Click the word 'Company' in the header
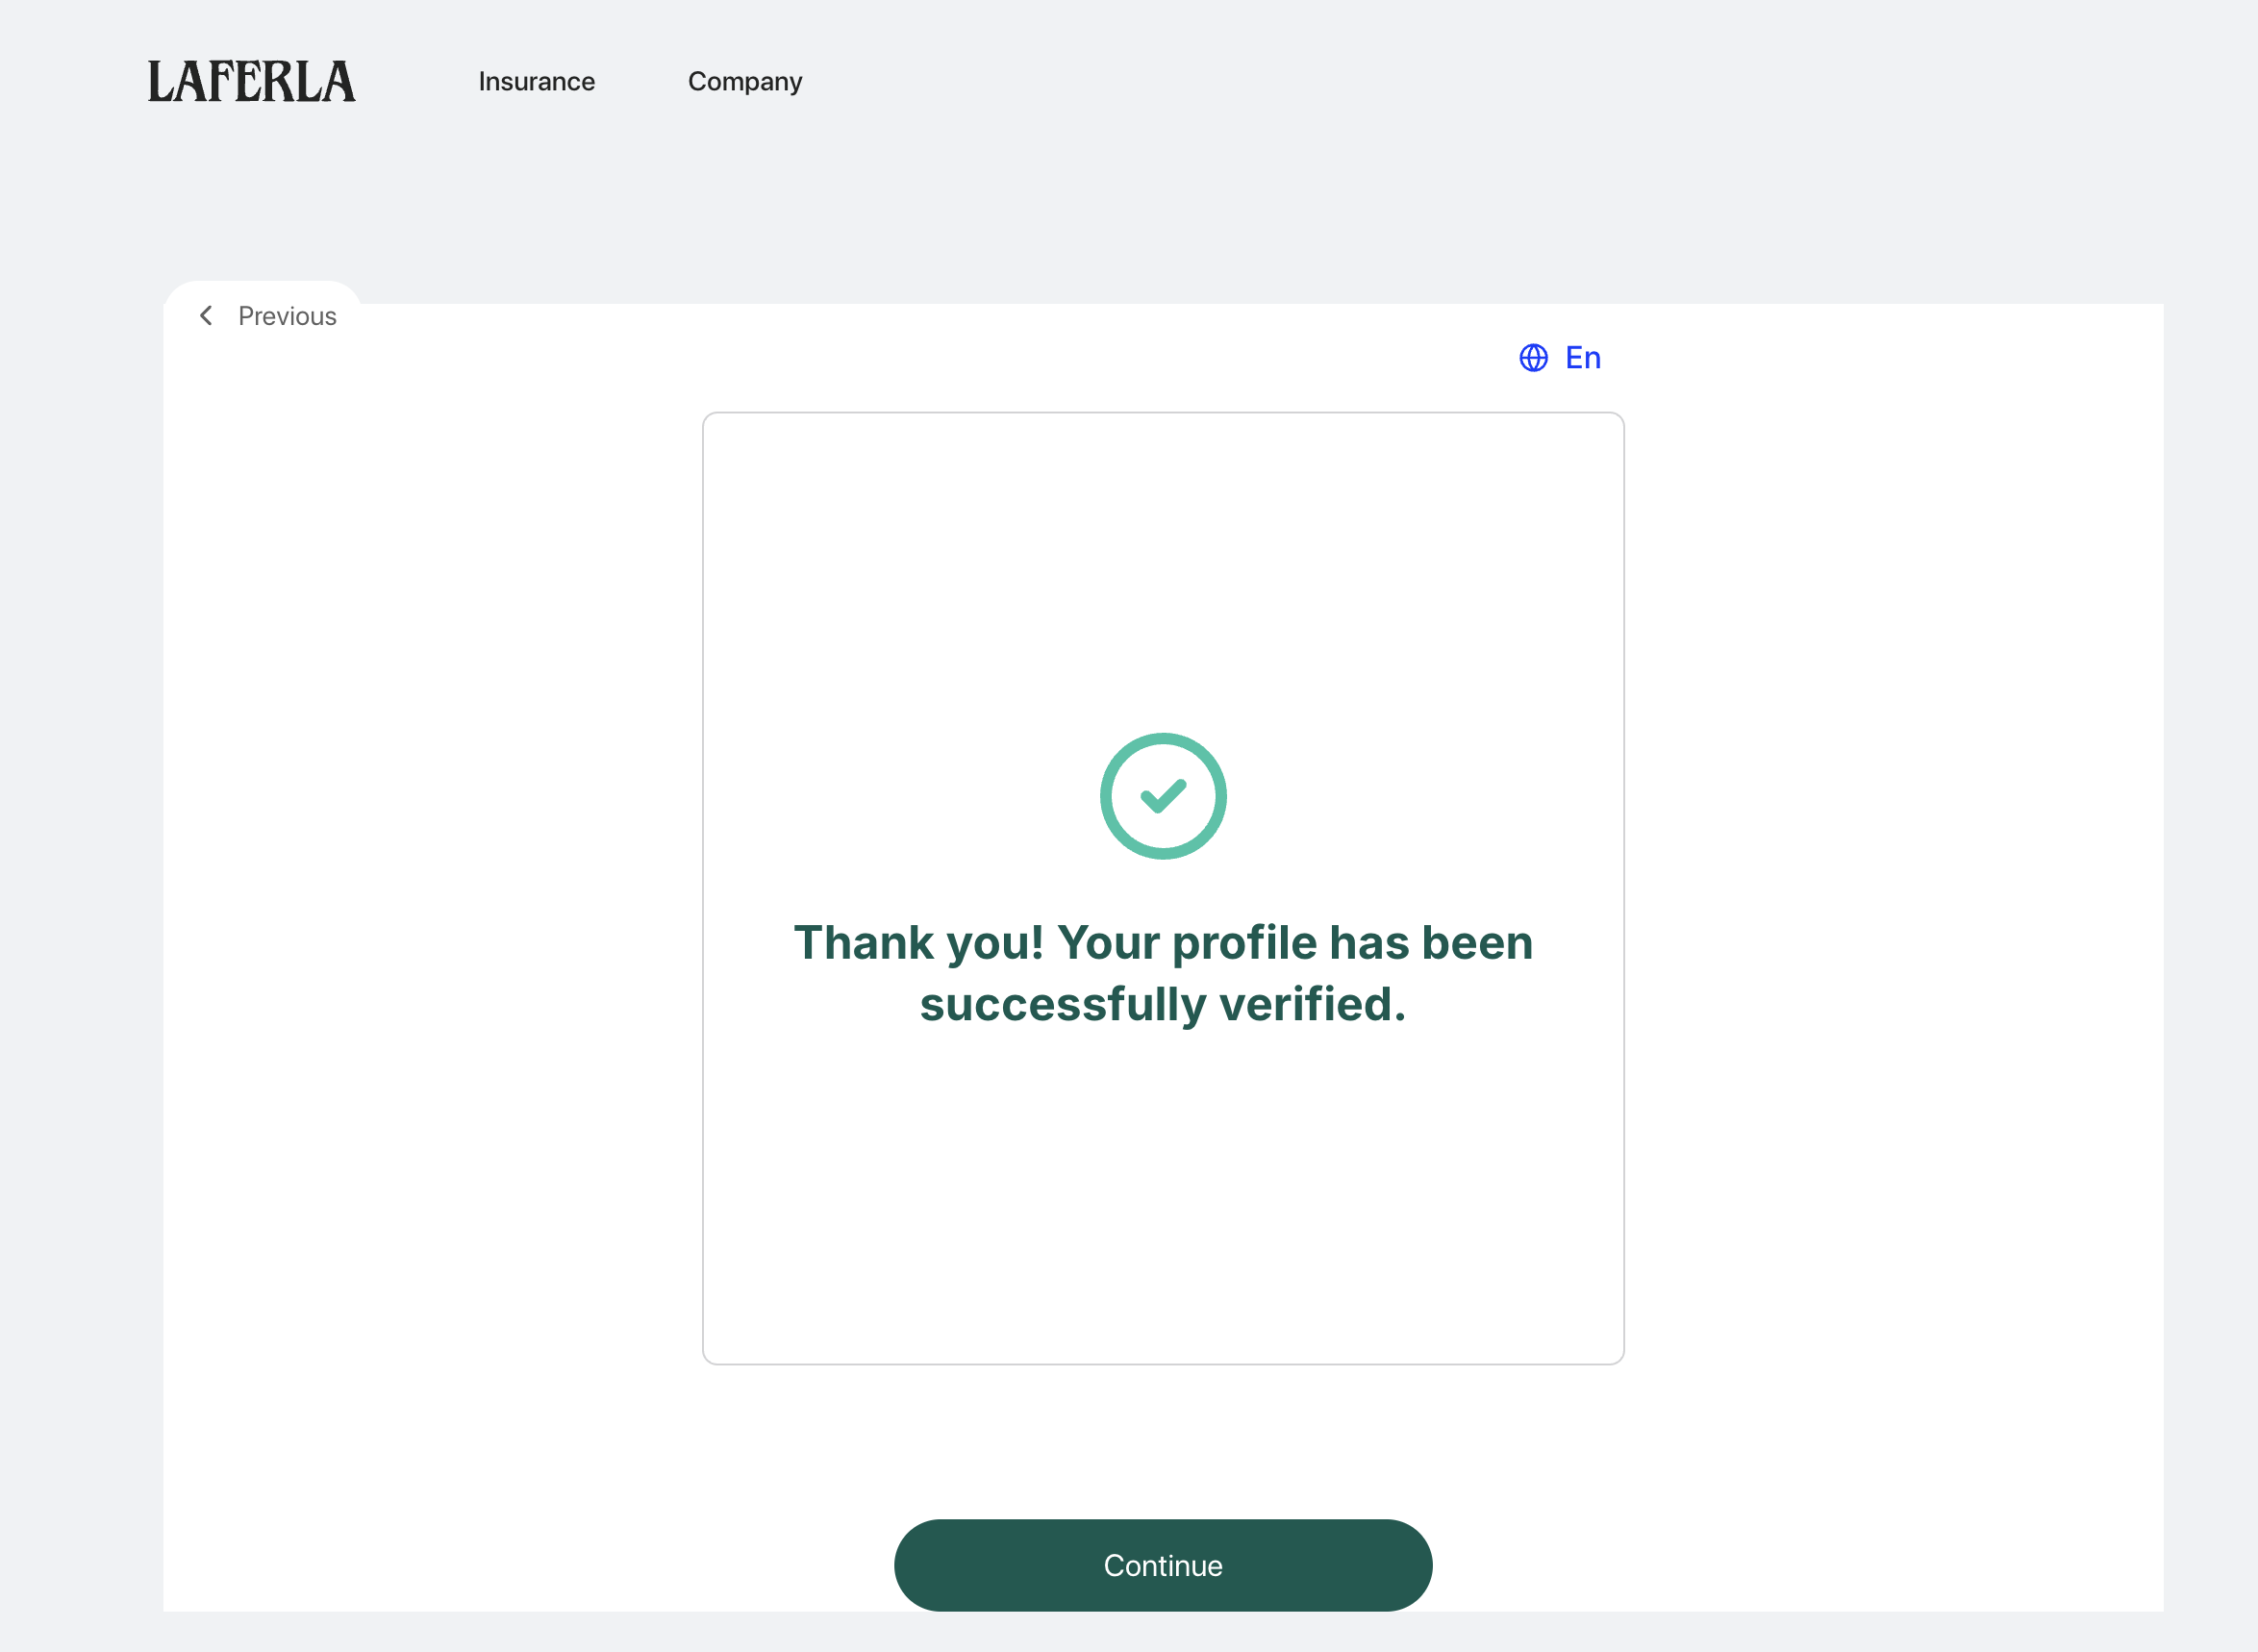The height and width of the screenshot is (1652, 2258). (744, 82)
